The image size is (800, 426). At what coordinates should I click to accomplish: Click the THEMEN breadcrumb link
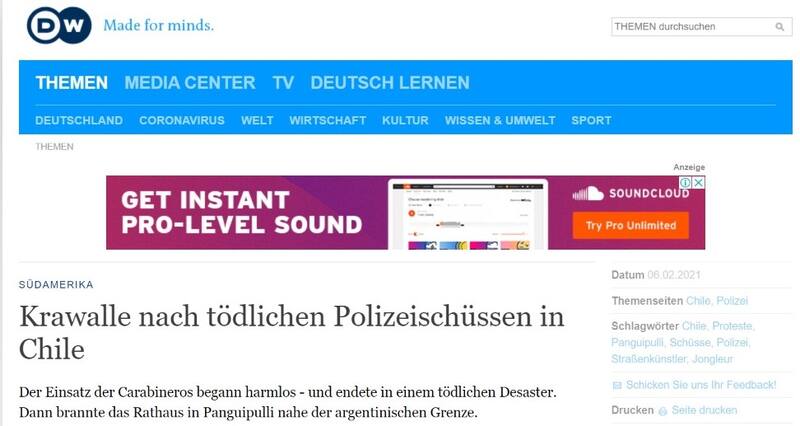tap(54, 147)
